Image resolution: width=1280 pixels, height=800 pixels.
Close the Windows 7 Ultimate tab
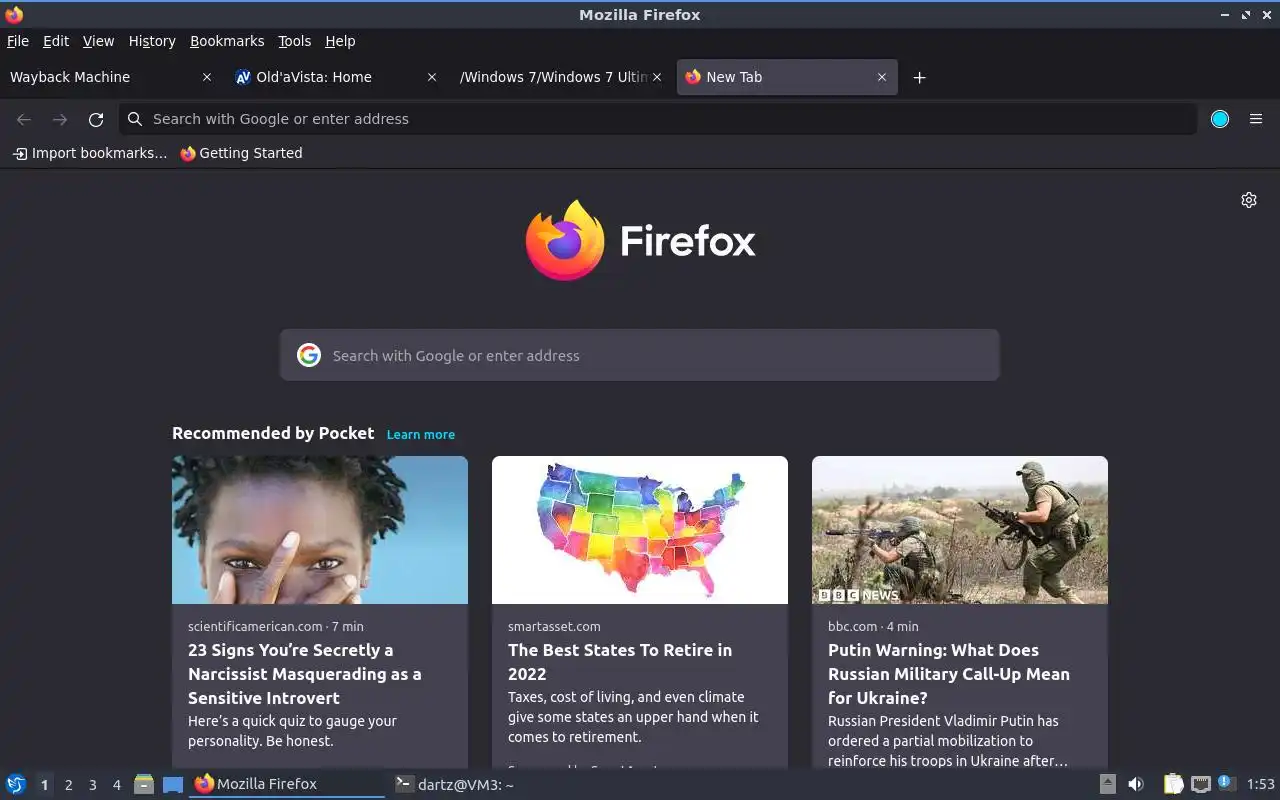pyautogui.click(x=657, y=77)
